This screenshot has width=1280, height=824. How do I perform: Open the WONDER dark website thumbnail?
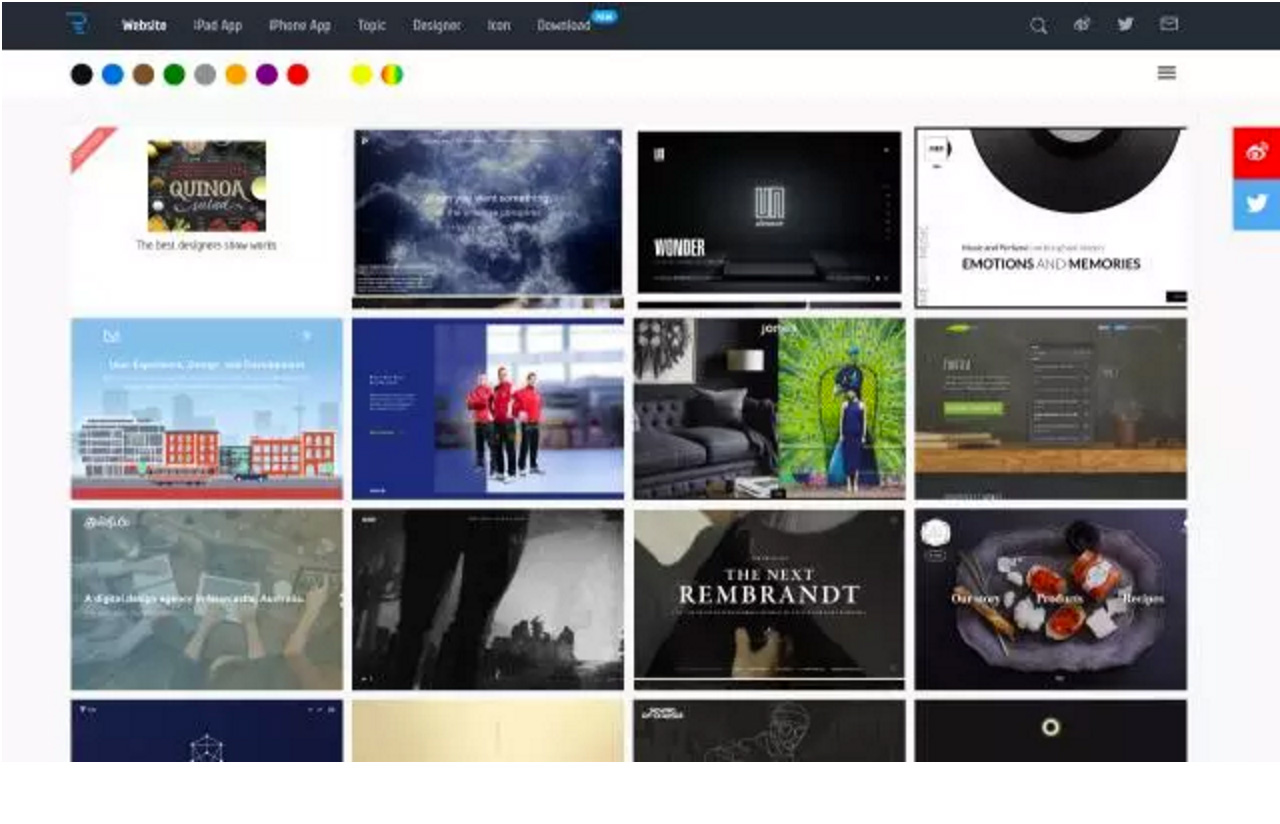[769, 217]
